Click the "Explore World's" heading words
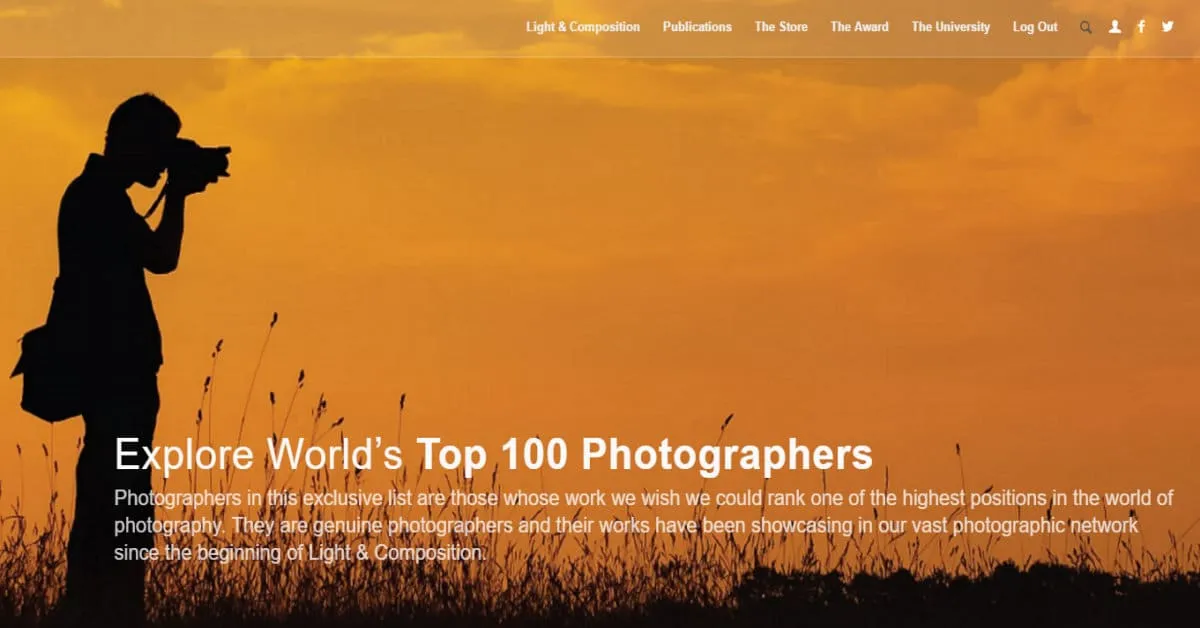 point(259,455)
